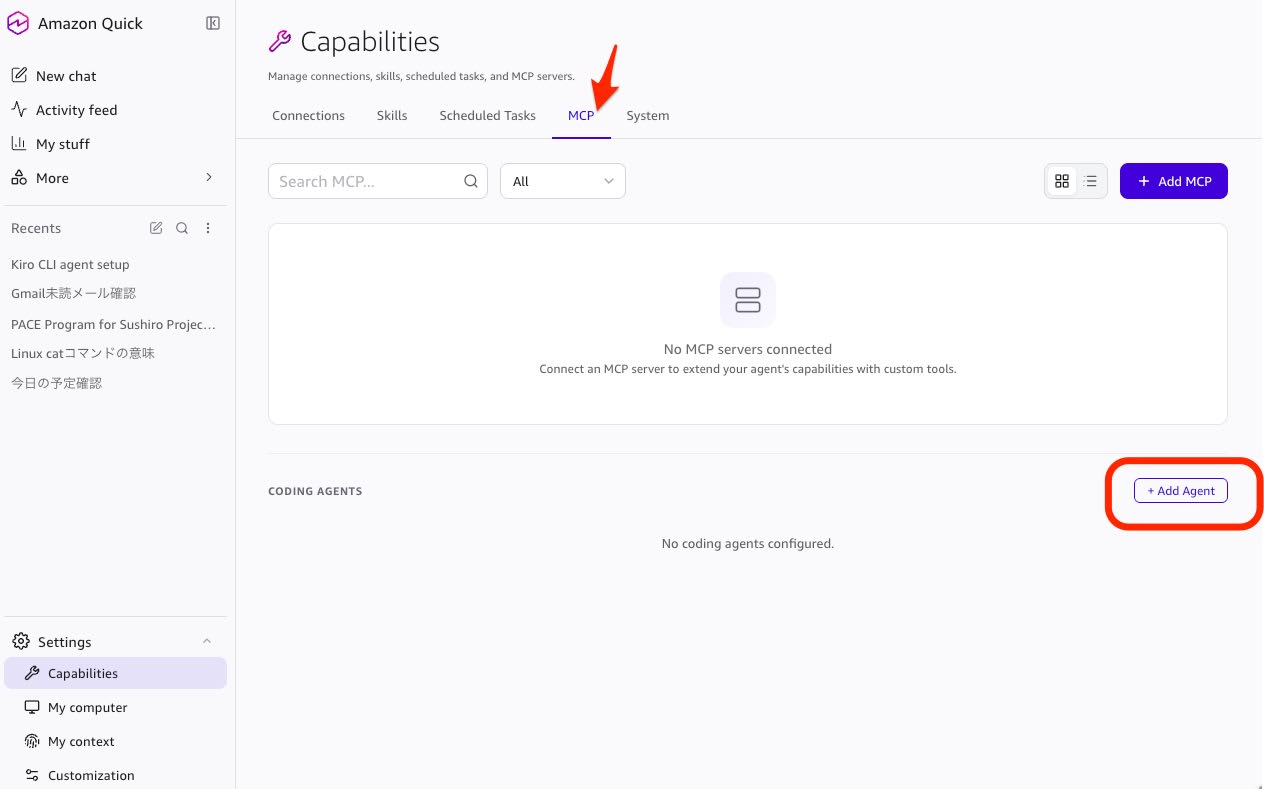Start new chat from Recents compose icon
The image size is (1264, 789).
[156, 228]
